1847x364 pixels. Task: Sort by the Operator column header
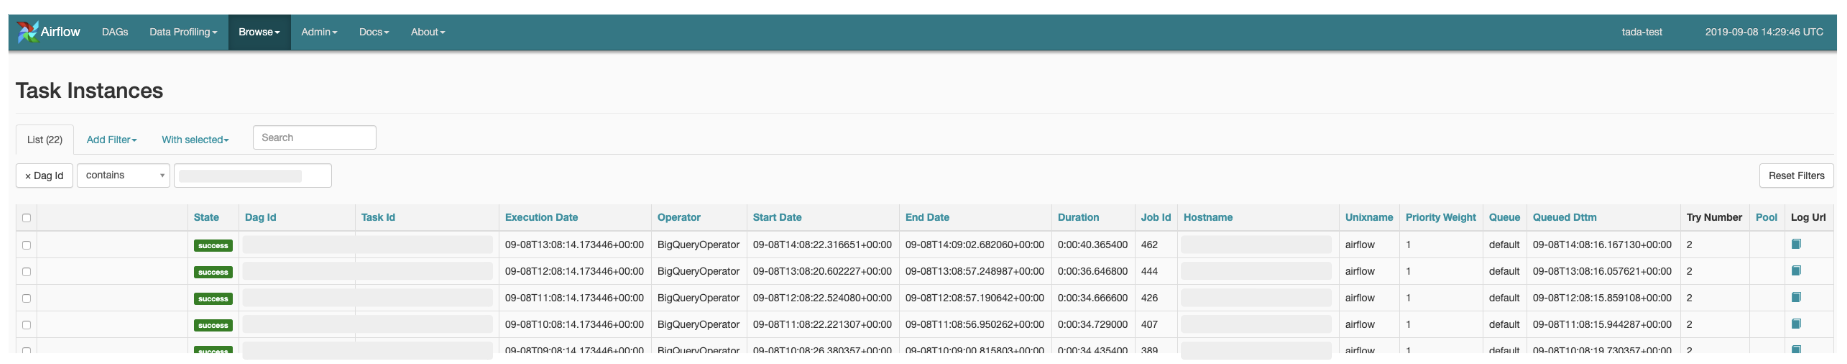(x=679, y=217)
